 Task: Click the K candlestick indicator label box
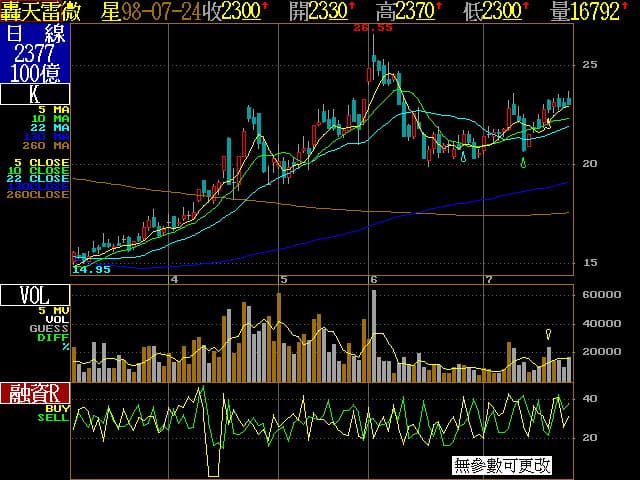[35, 95]
